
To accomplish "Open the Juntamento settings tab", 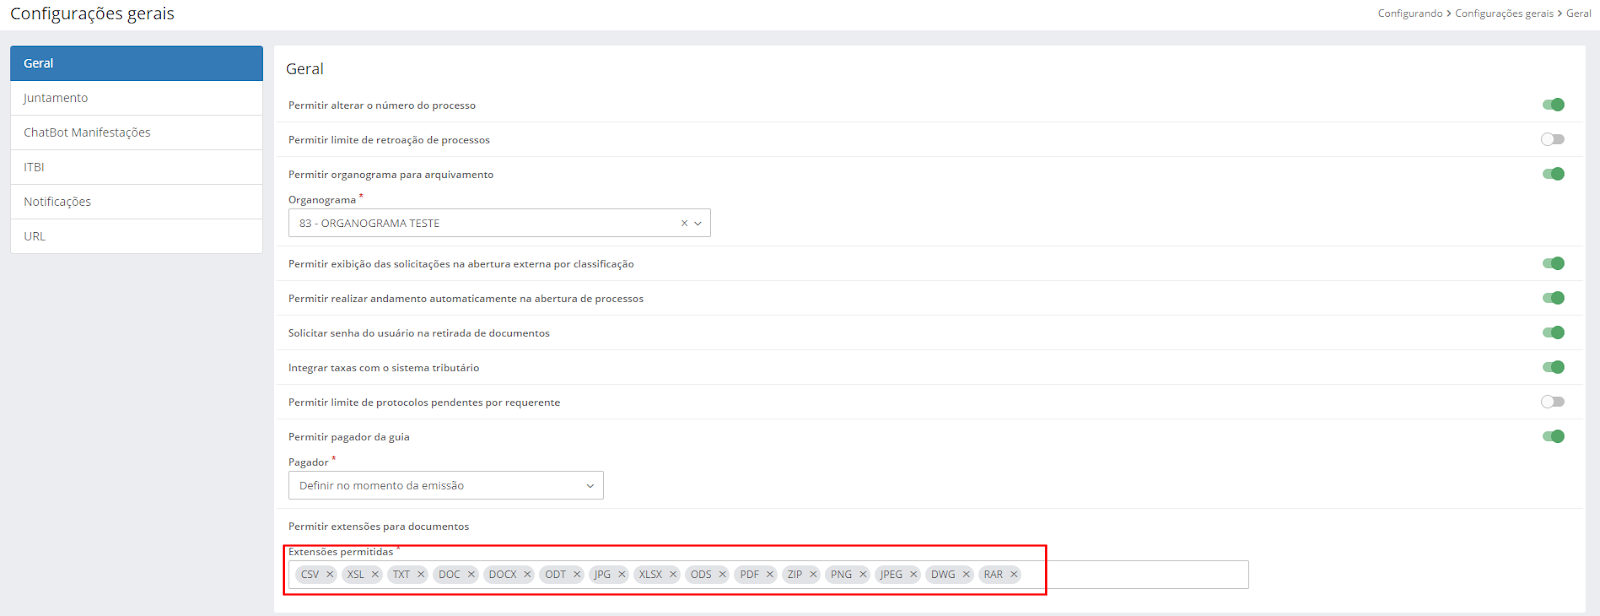I will click(x=56, y=98).
